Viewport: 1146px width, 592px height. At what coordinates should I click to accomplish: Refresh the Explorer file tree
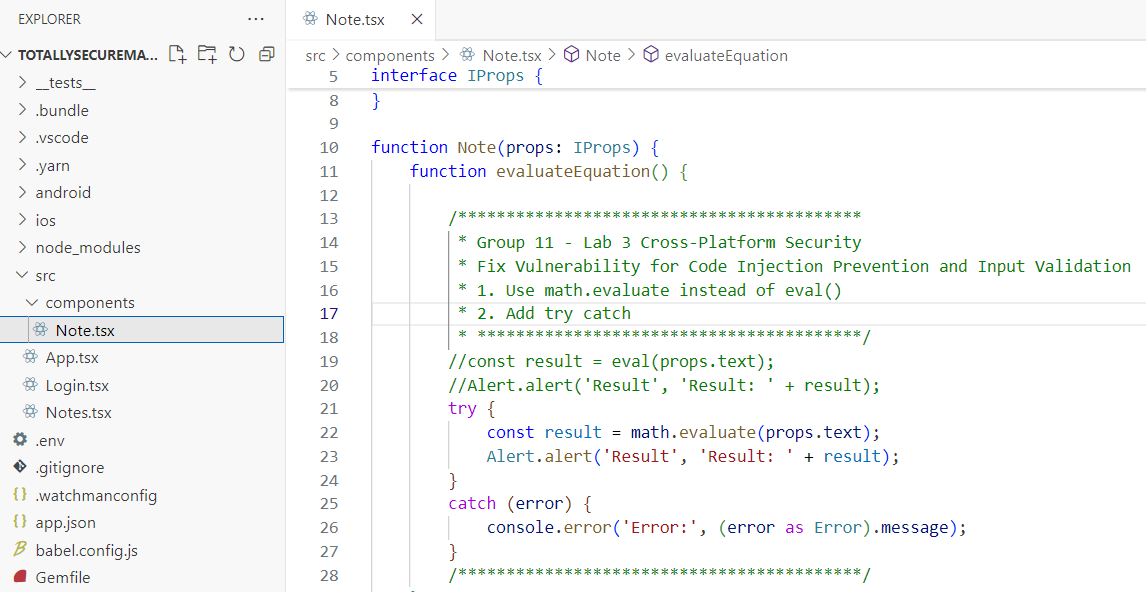click(237, 54)
